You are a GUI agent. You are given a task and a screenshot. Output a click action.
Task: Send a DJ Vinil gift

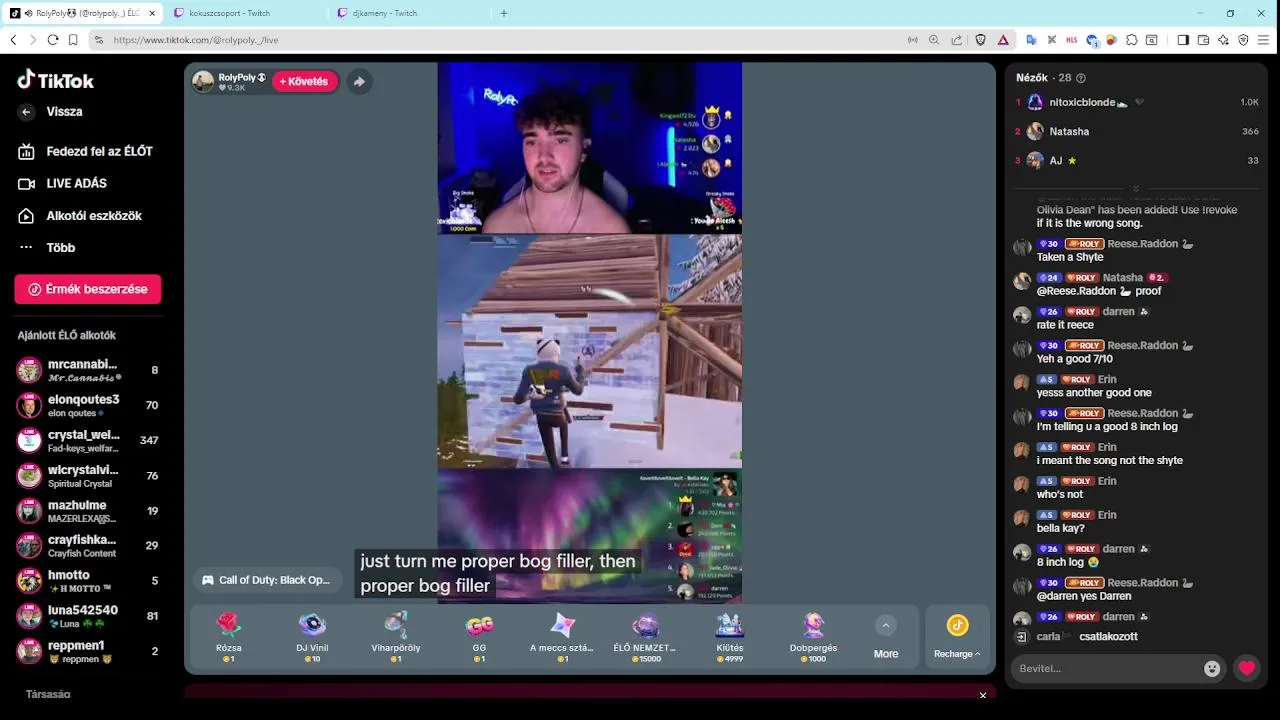tap(312, 638)
